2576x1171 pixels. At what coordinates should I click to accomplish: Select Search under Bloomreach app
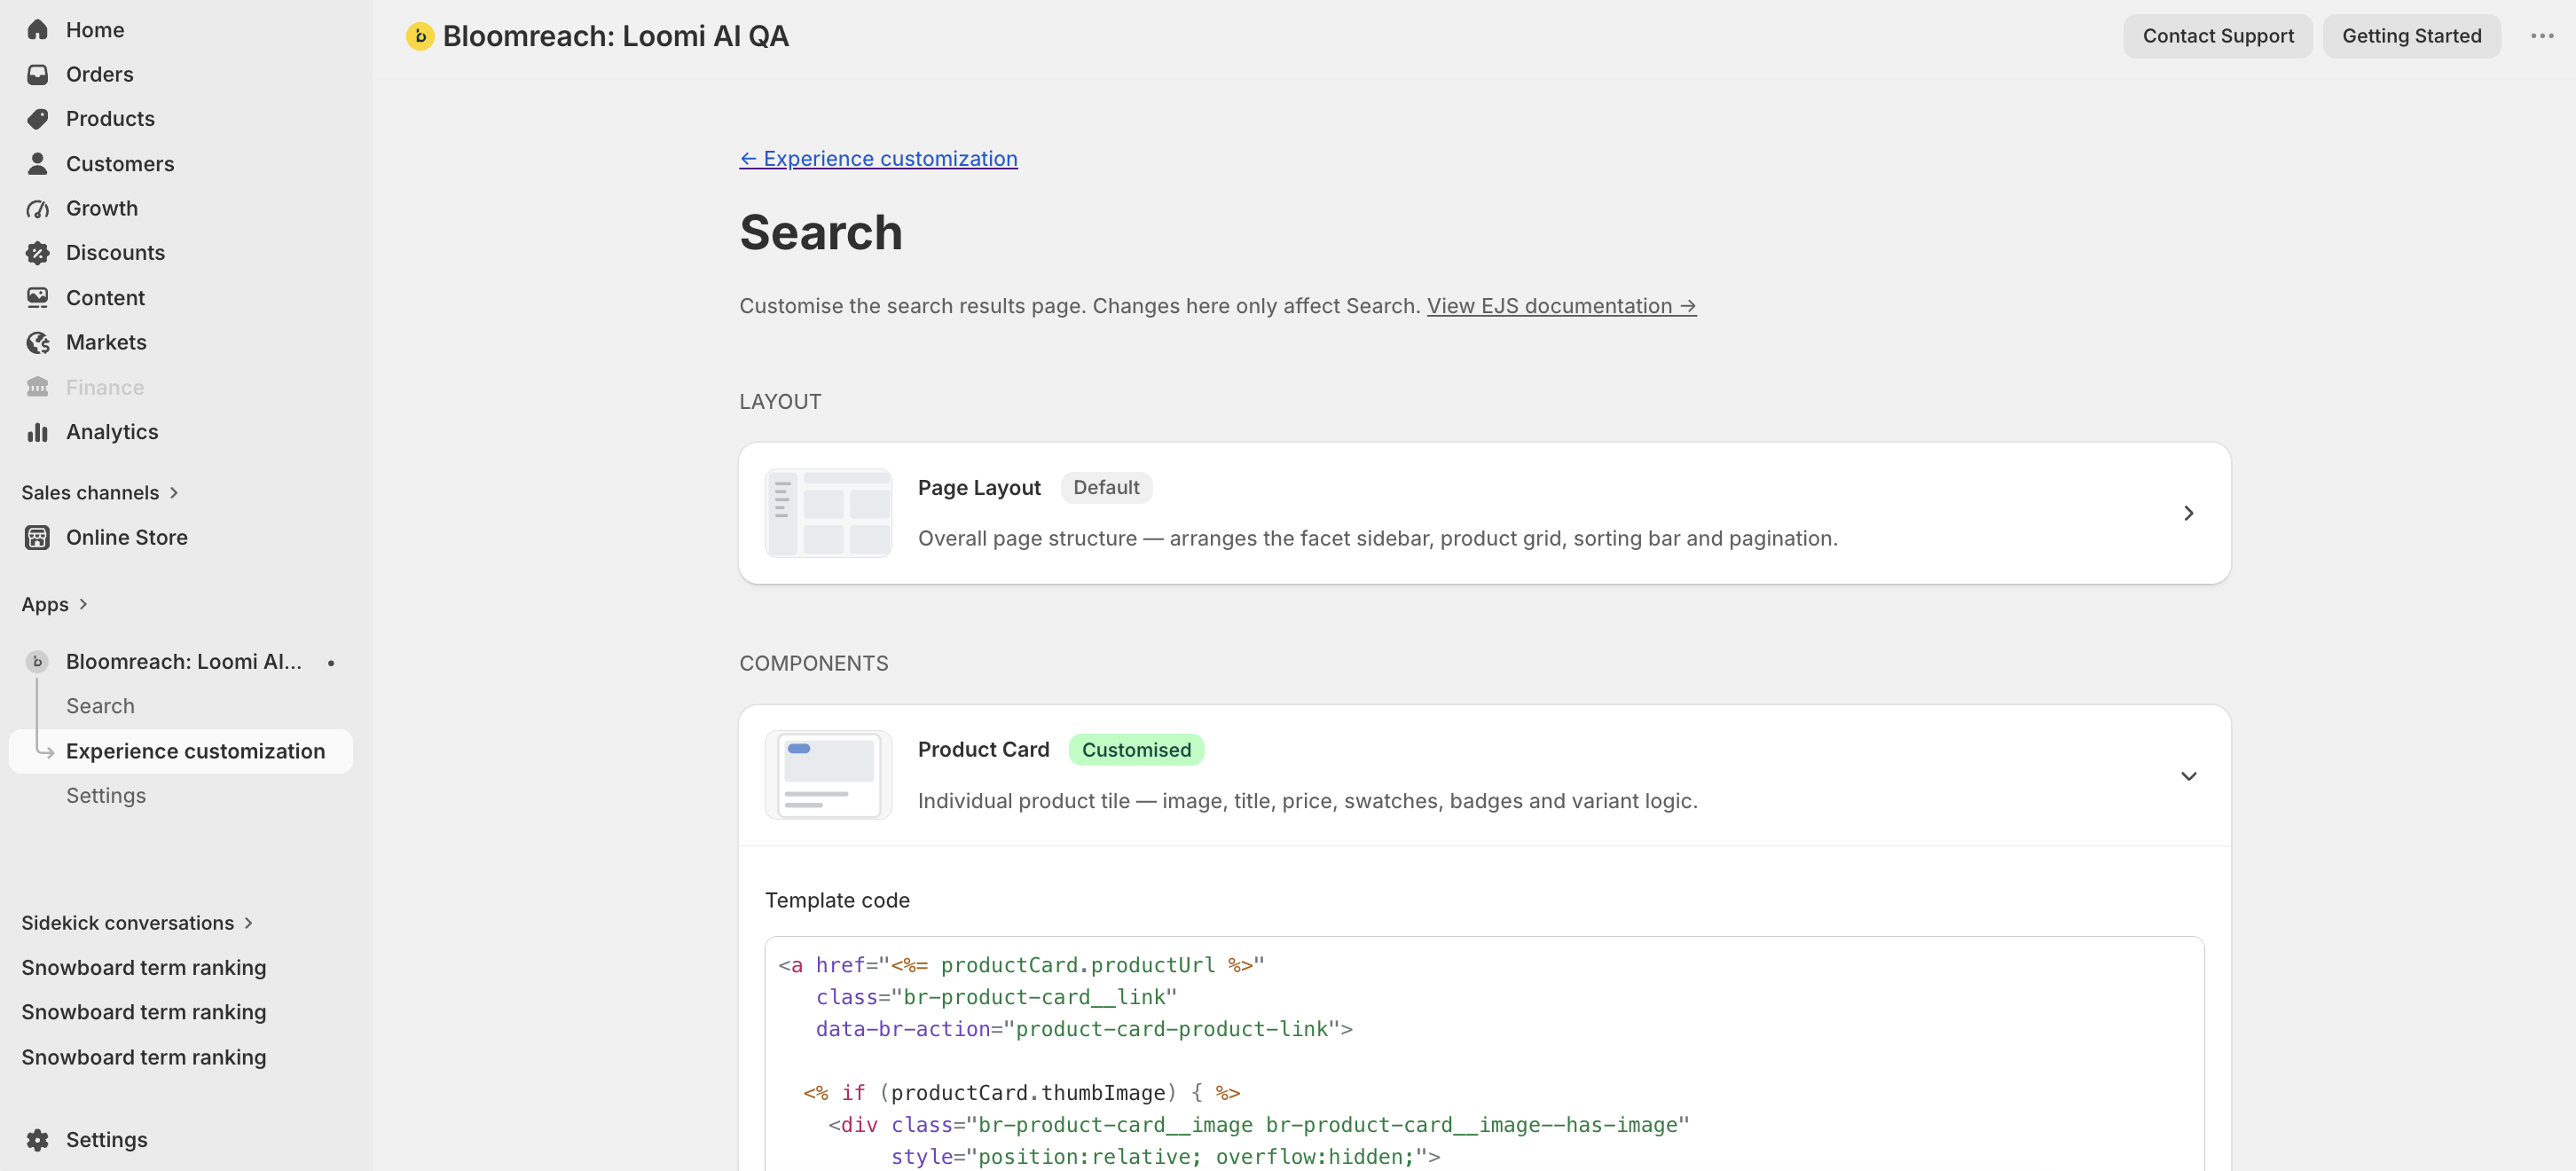pos(100,706)
